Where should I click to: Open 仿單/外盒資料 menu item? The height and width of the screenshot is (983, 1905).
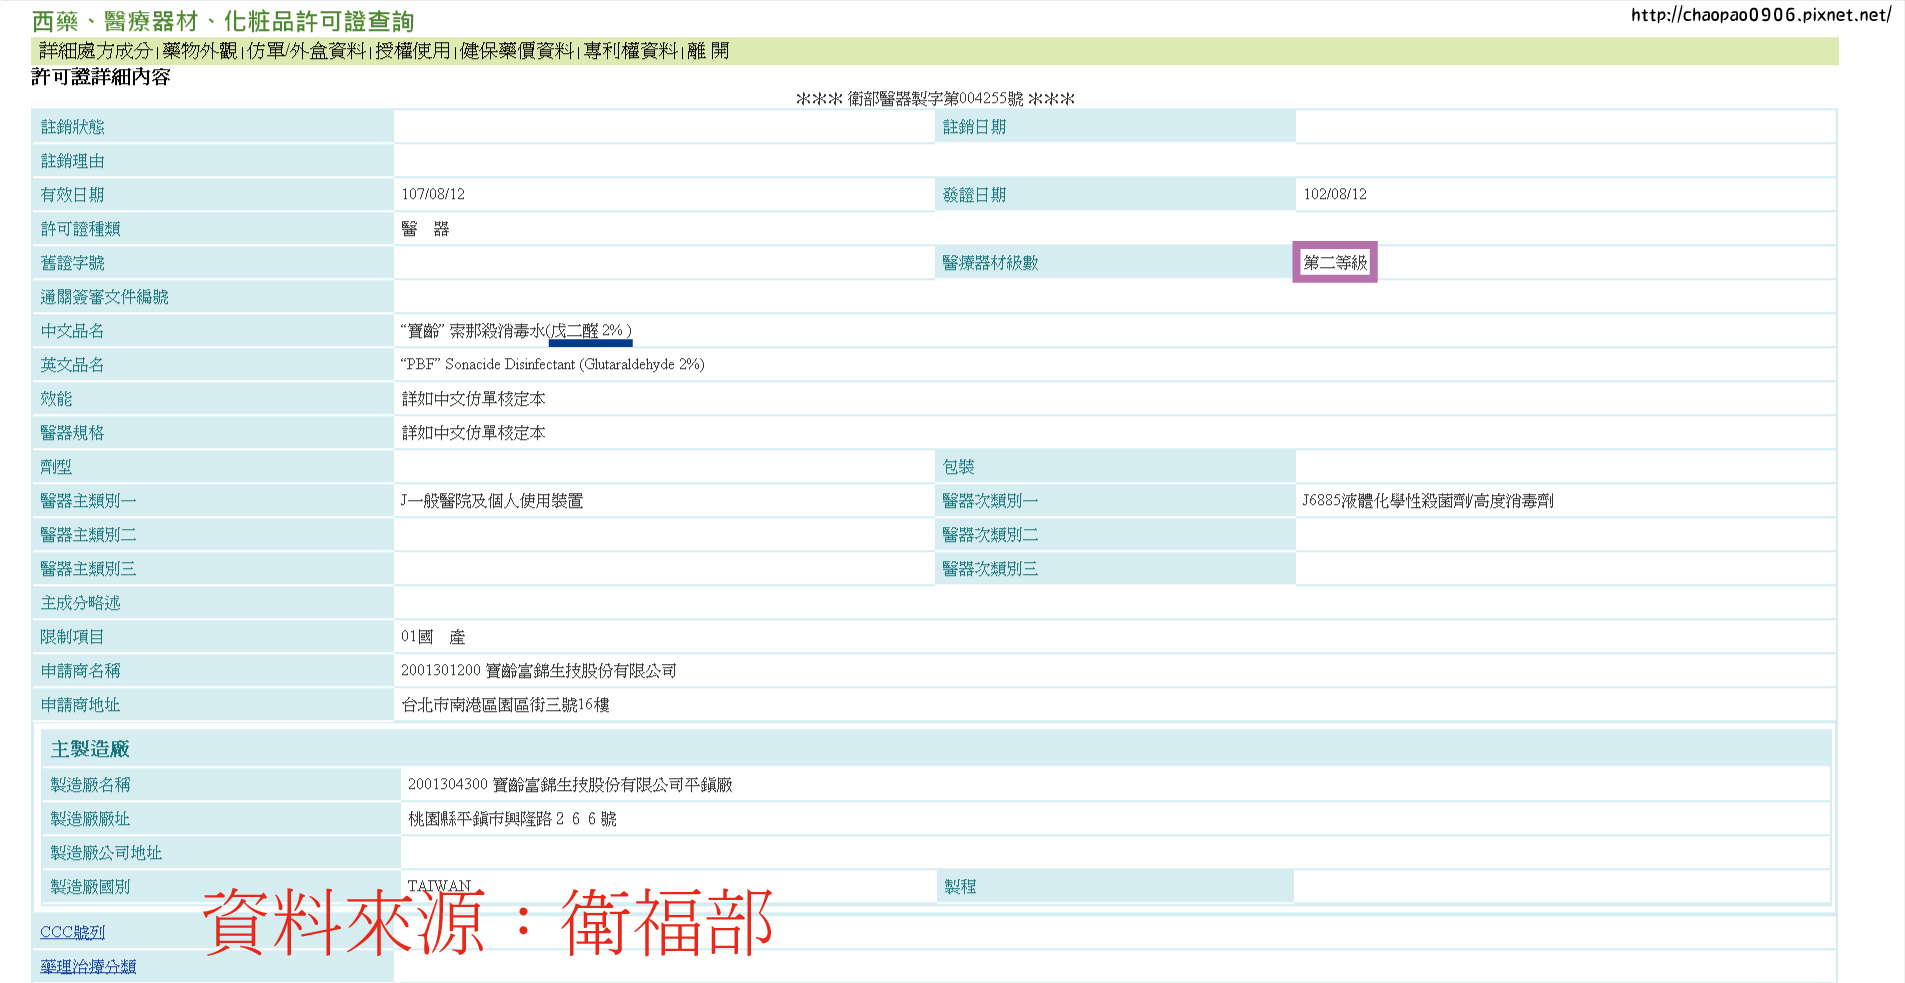click(307, 51)
